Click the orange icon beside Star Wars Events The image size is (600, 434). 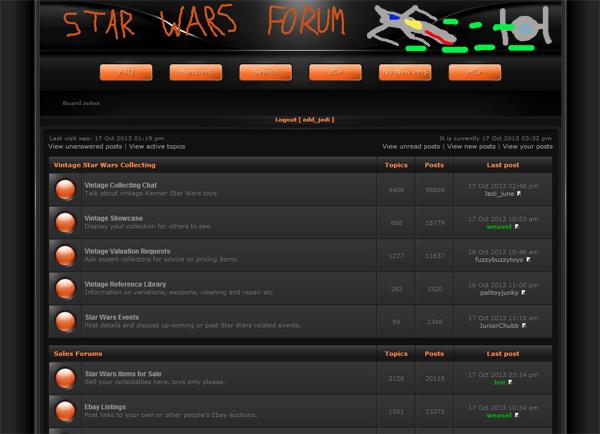tap(65, 321)
